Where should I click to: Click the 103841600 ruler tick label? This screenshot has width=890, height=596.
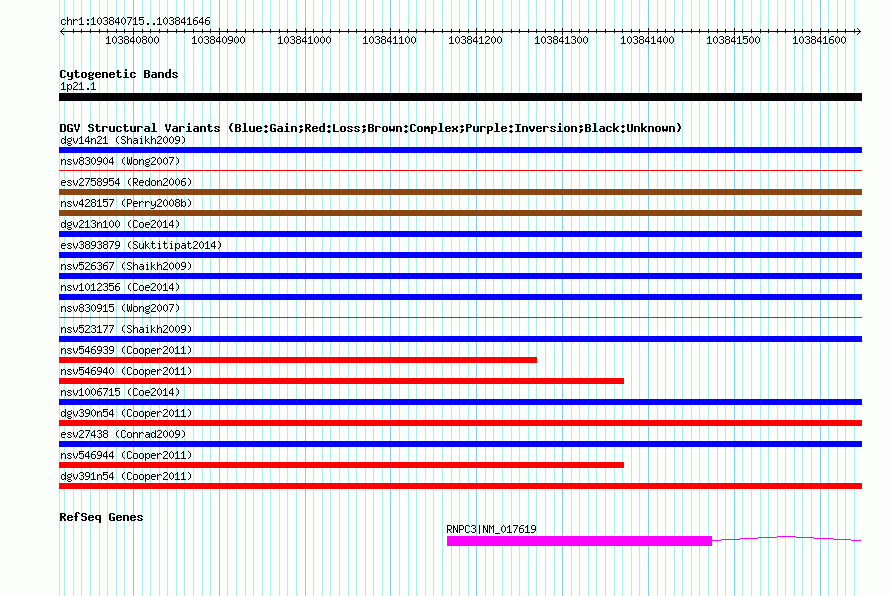(819, 40)
